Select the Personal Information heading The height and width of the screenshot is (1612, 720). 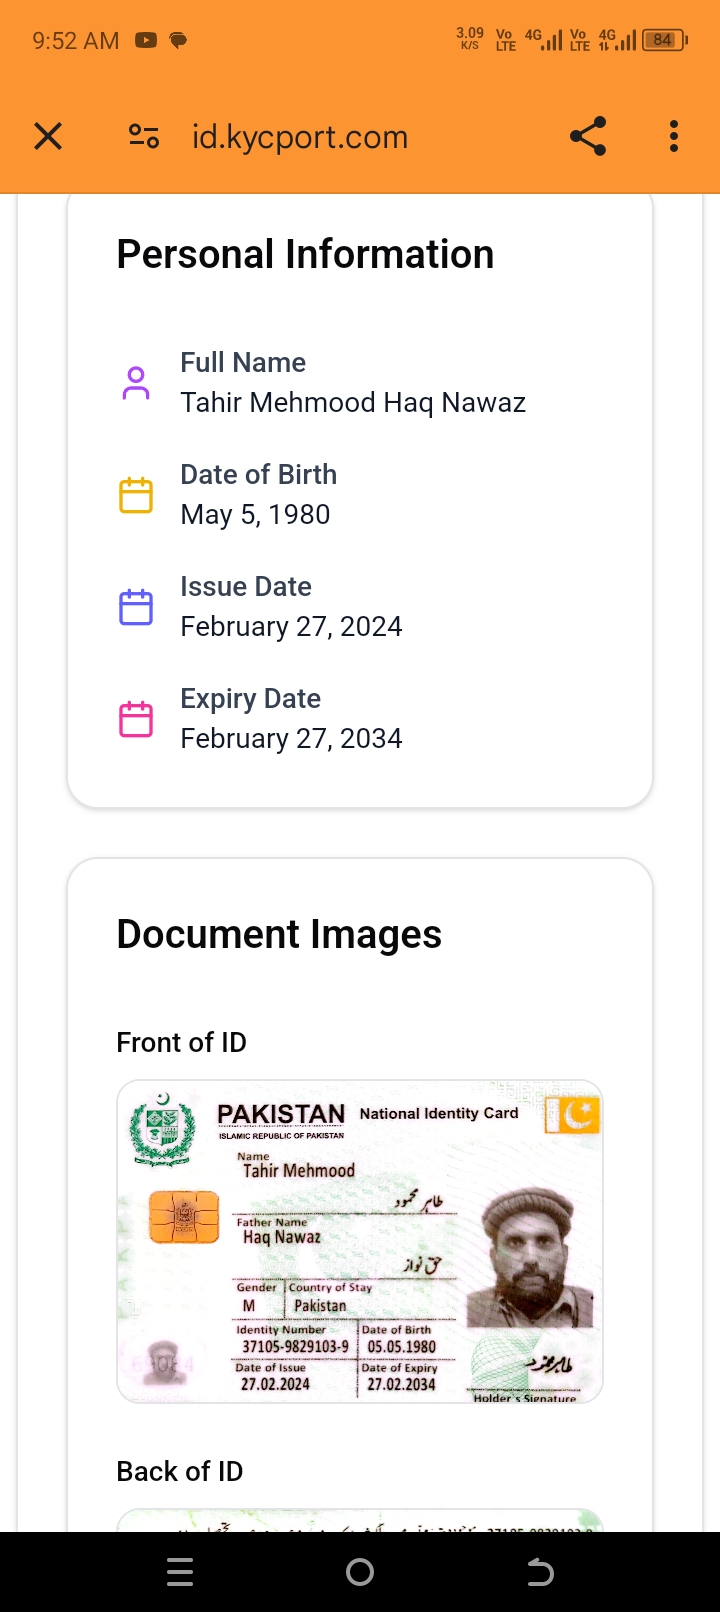click(x=305, y=254)
